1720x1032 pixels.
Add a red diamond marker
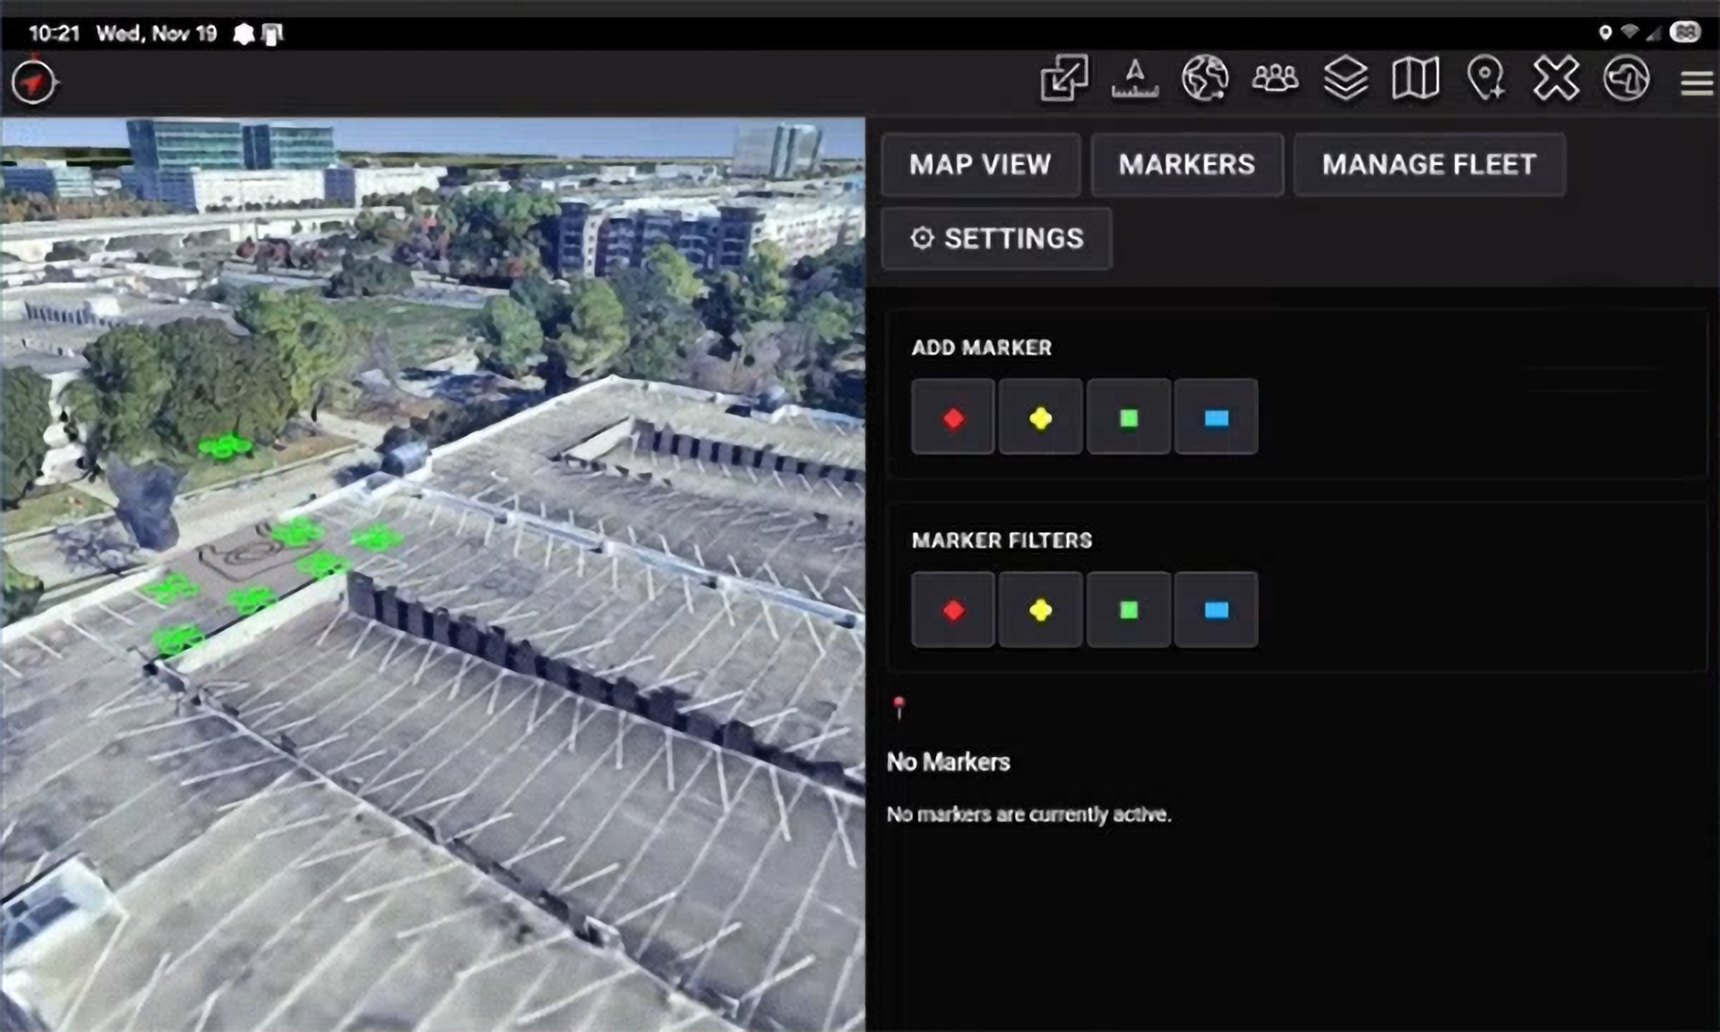pos(953,417)
